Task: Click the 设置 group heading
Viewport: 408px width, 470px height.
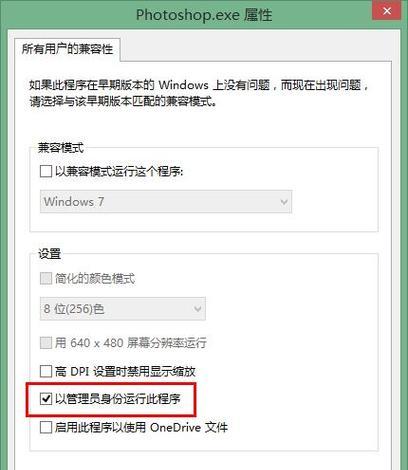Action: click(49, 254)
